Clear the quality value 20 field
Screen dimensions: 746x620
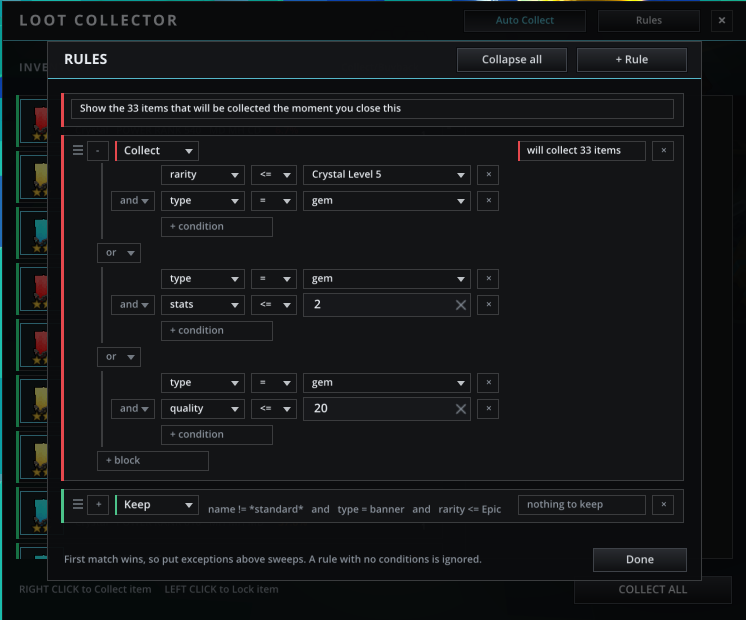click(x=461, y=409)
